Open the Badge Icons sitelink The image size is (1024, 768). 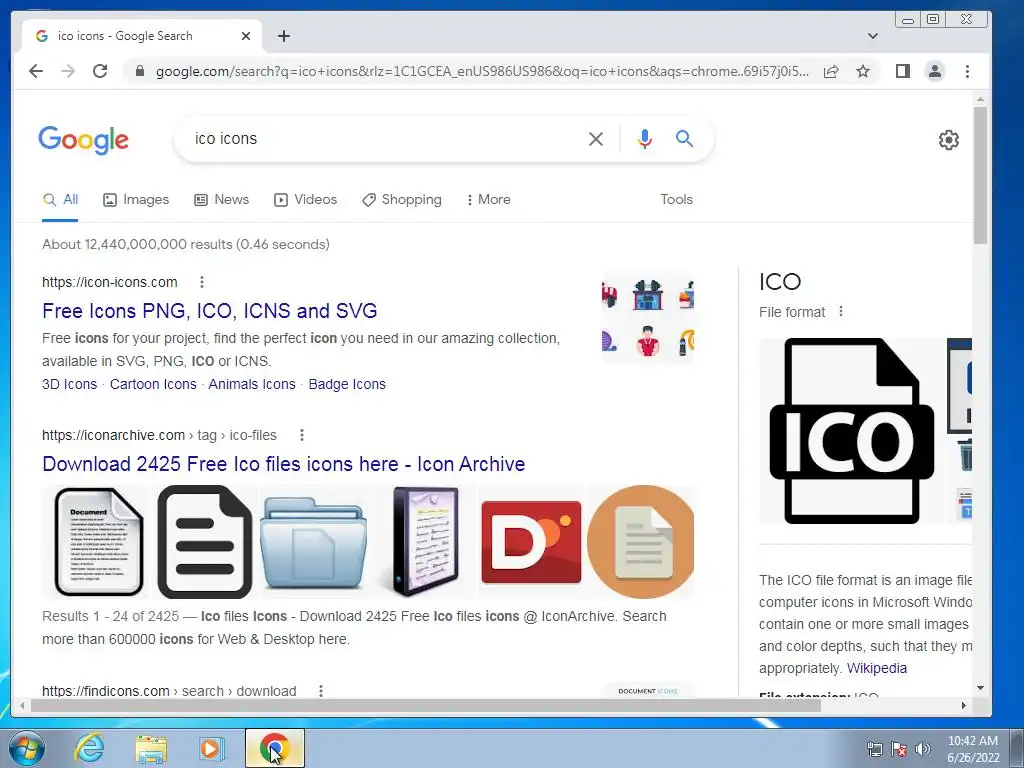tap(347, 384)
